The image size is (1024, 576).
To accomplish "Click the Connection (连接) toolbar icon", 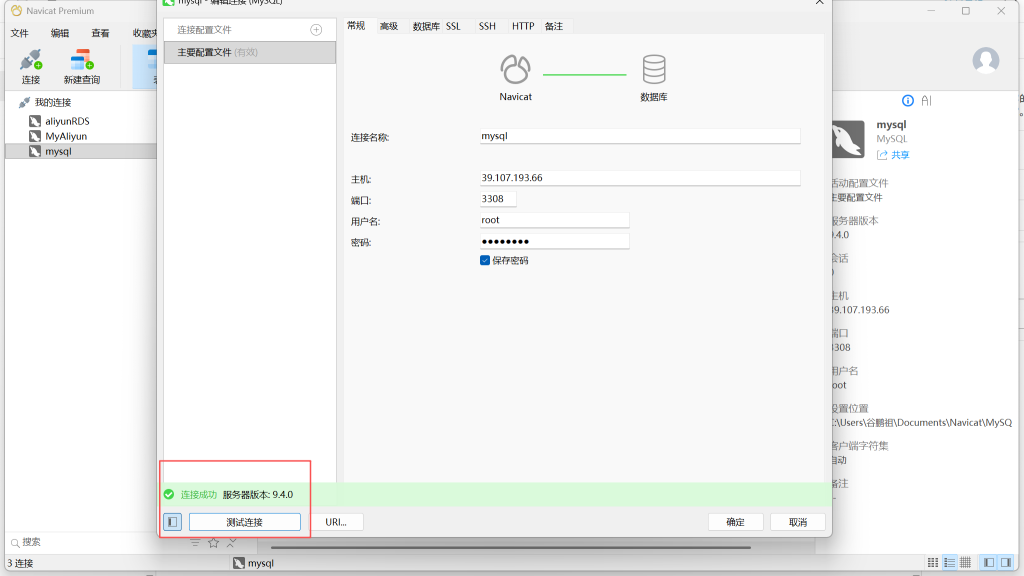I will point(31,66).
